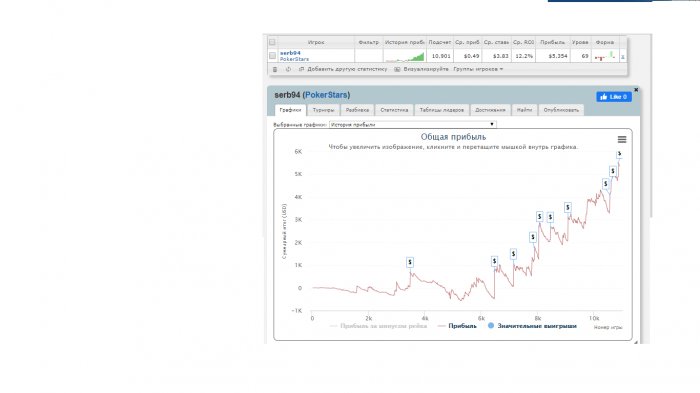Sort by the 'Ср. ROI' column header

[523, 42]
